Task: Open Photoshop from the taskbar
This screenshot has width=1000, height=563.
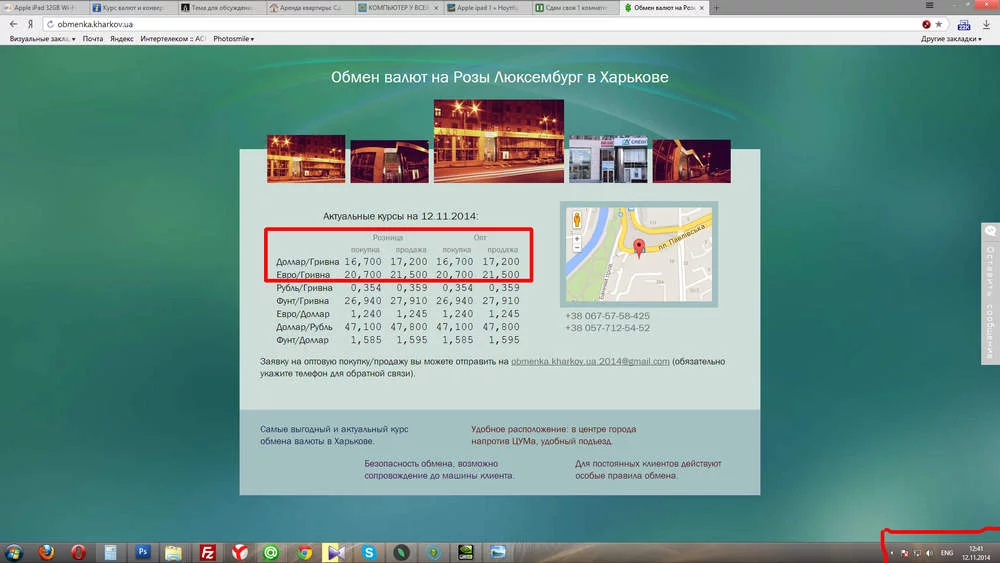Action: pyautogui.click(x=142, y=552)
